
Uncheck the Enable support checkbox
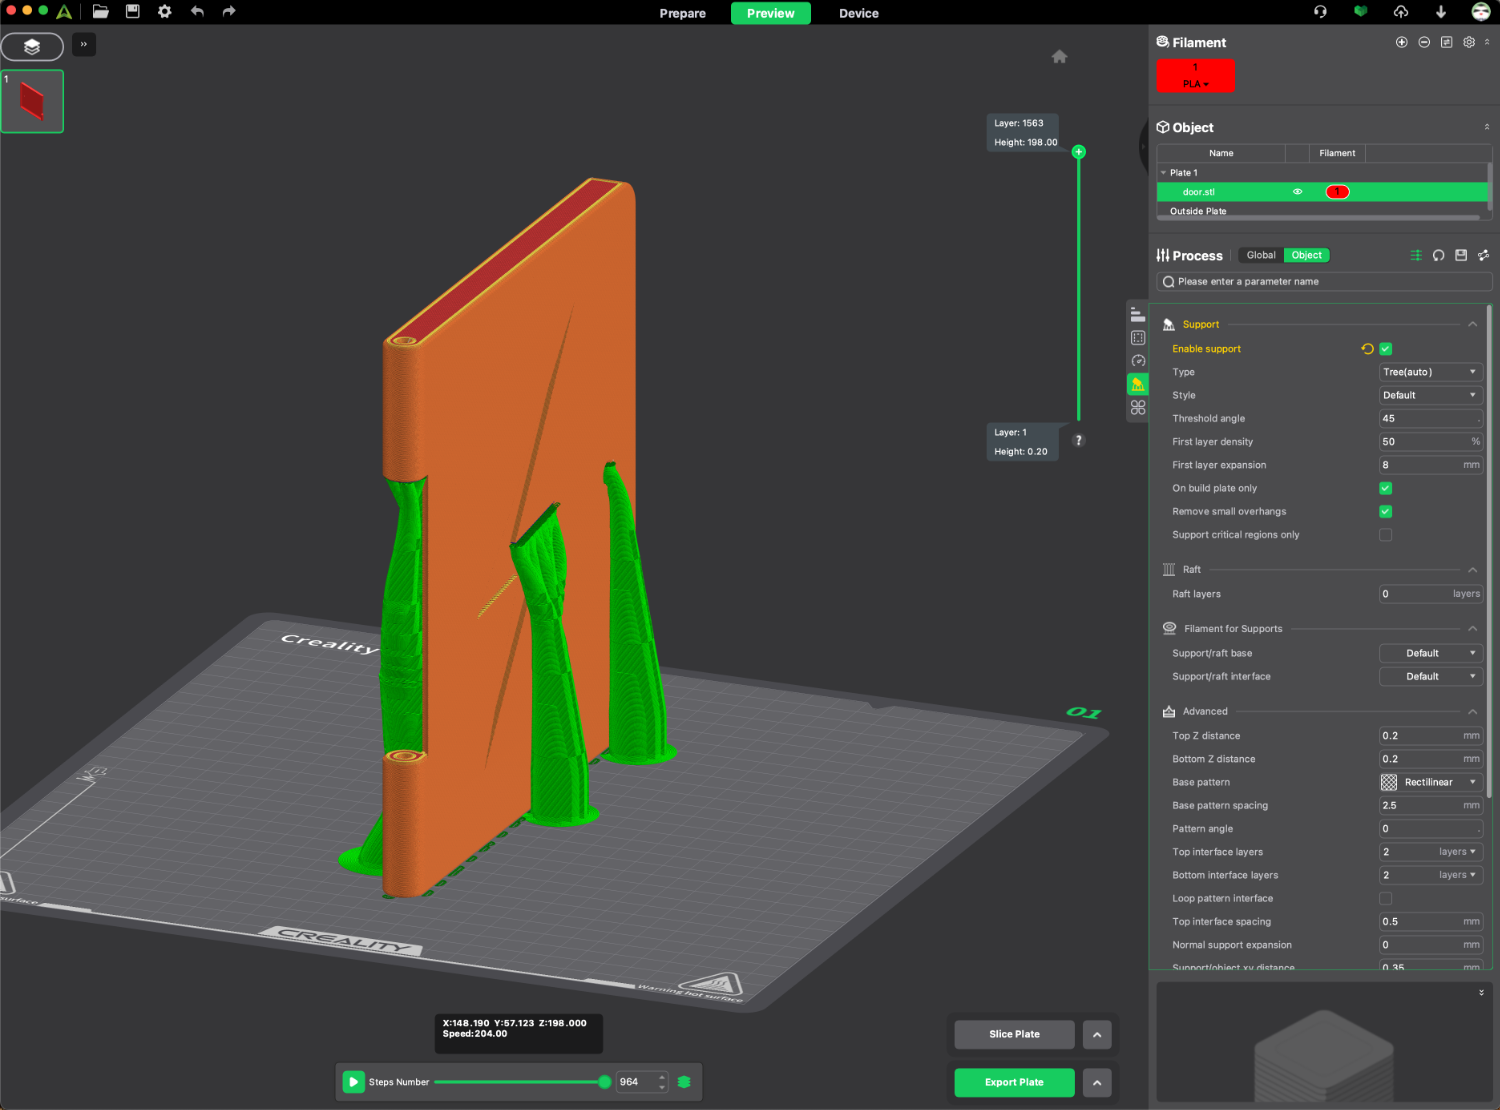click(x=1386, y=349)
